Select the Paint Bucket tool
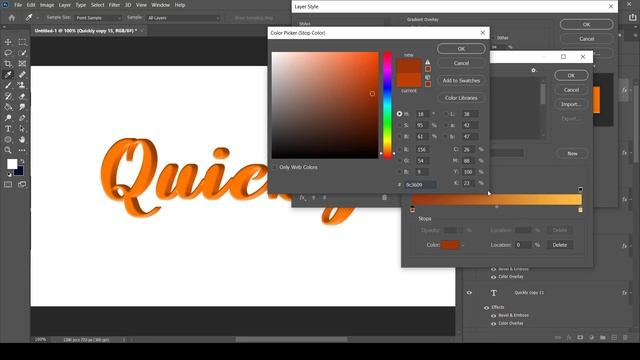The height and width of the screenshot is (360, 640). (8, 107)
